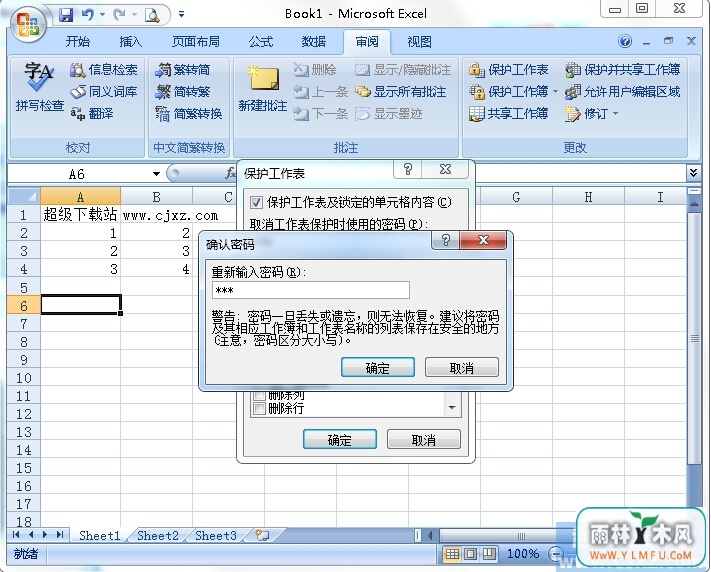
Task: Close the 确认密码 dialog with red X
Action: pos(483,240)
